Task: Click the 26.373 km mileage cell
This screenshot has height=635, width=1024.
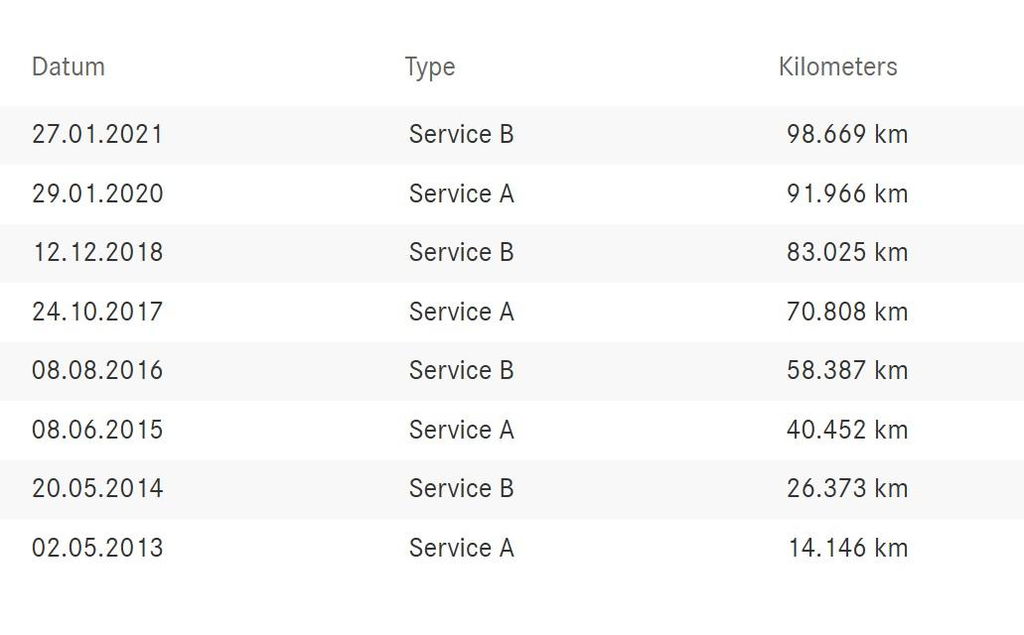Action: 847,488
